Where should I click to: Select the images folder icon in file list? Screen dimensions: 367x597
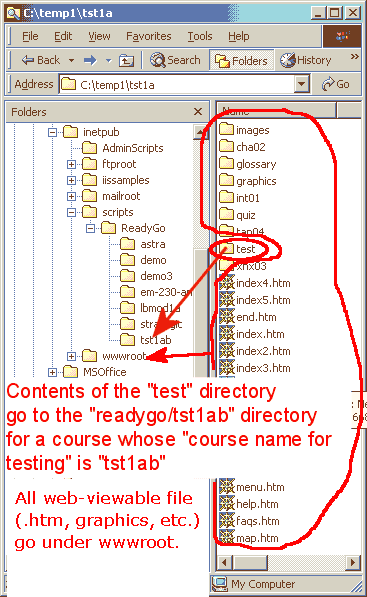pos(227,129)
